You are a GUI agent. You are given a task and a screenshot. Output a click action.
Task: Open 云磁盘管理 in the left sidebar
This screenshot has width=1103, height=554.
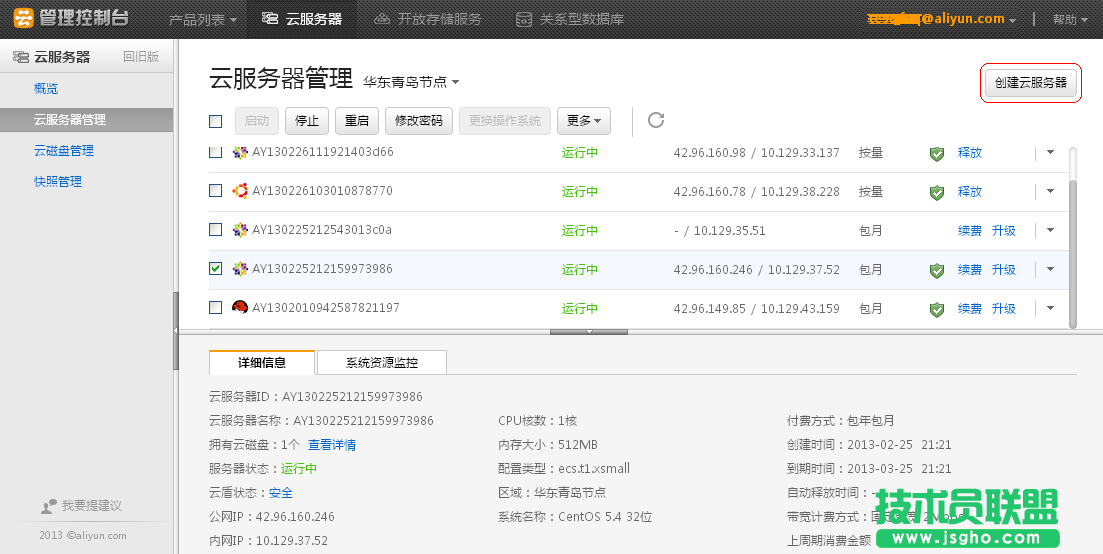[x=64, y=151]
